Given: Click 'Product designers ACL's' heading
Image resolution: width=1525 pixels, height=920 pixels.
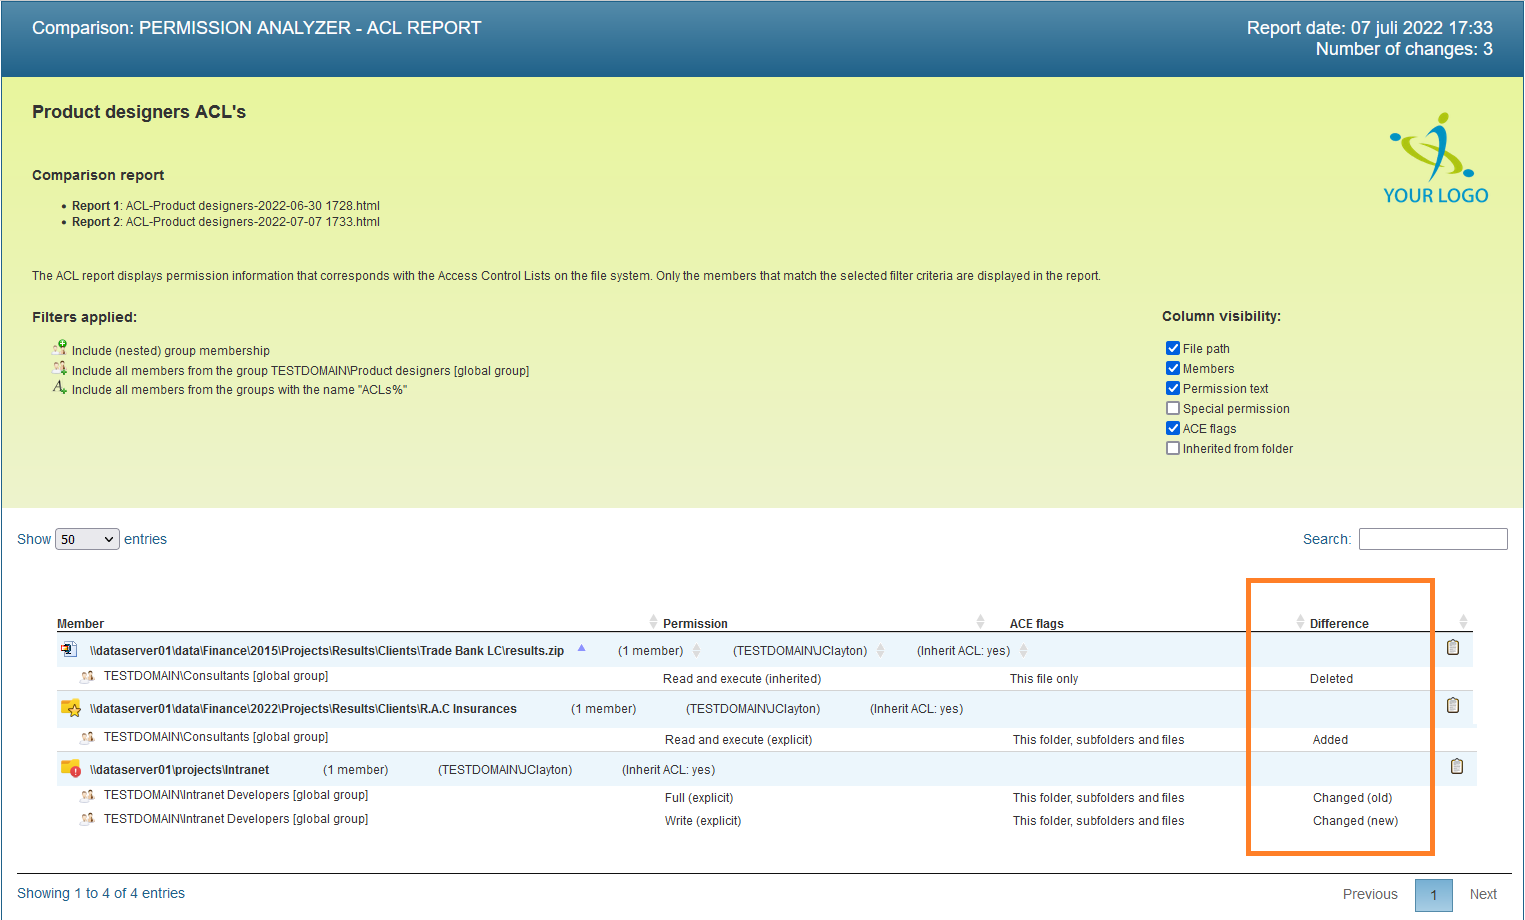Looking at the screenshot, I should point(139,112).
